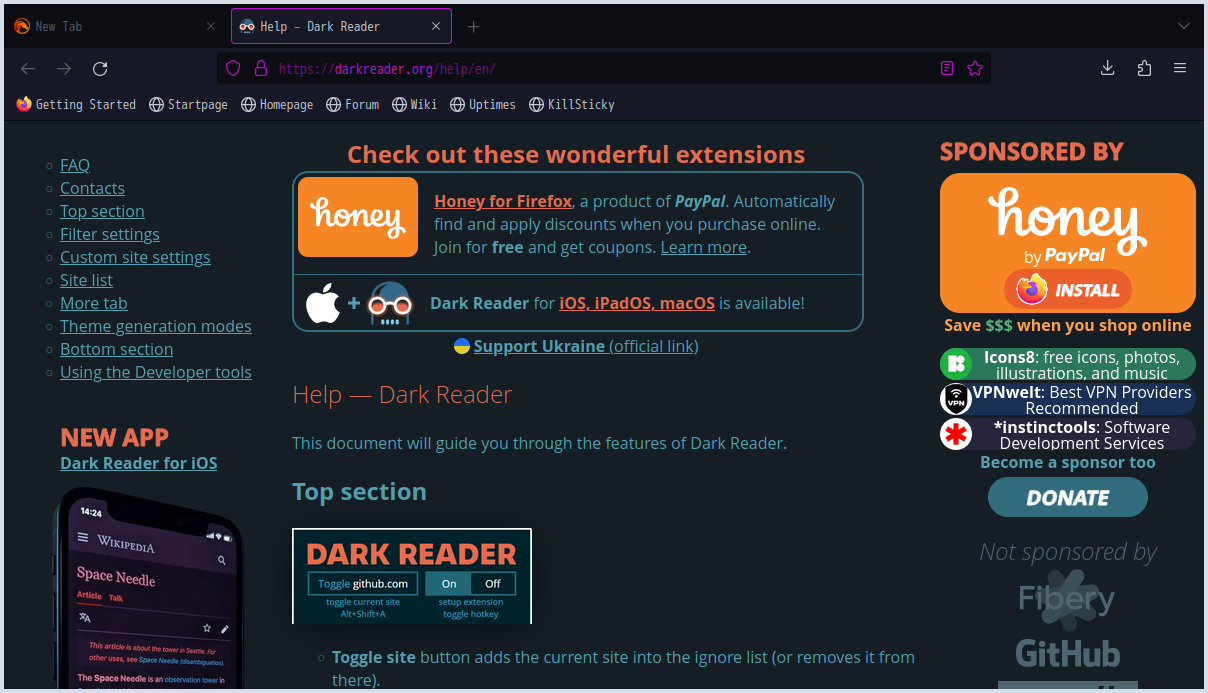Open the downloads panel
The image size is (1208, 693).
click(1108, 68)
